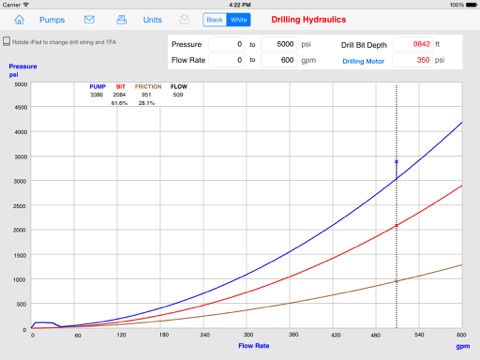The width and height of the screenshot is (480, 360).
Task: Tap the PUMP legend label
Action: point(98,87)
